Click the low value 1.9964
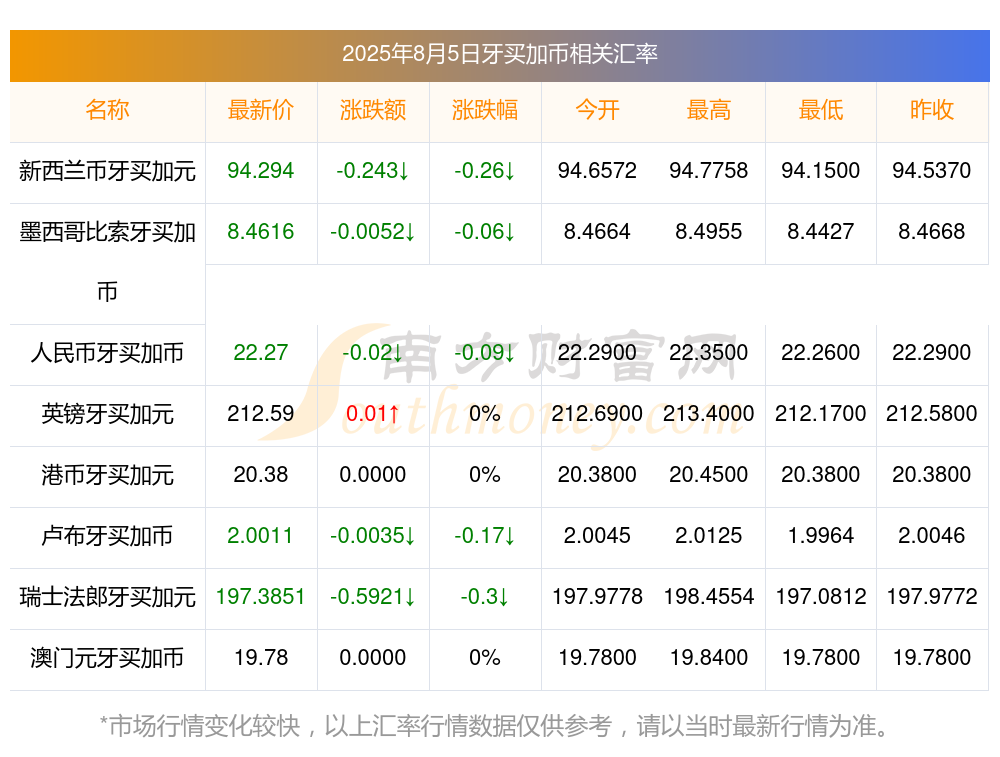The width and height of the screenshot is (1000, 757). click(821, 536)
